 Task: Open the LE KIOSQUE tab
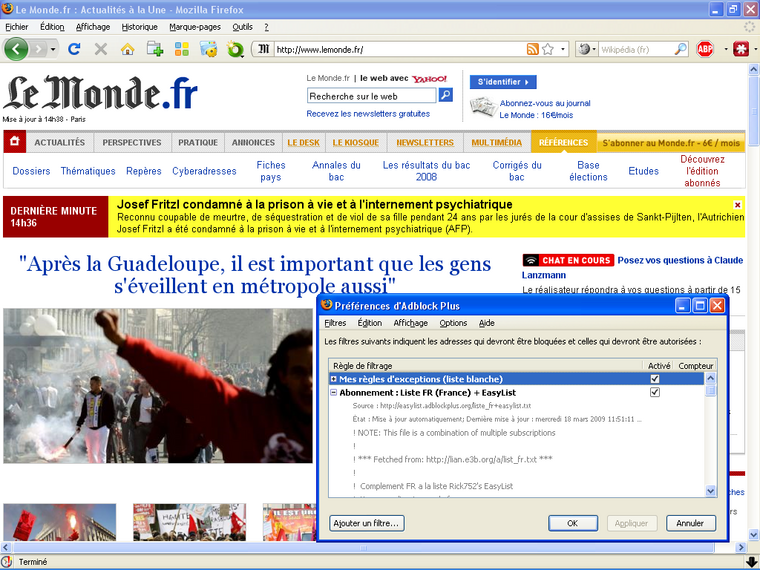coord(355,142)
